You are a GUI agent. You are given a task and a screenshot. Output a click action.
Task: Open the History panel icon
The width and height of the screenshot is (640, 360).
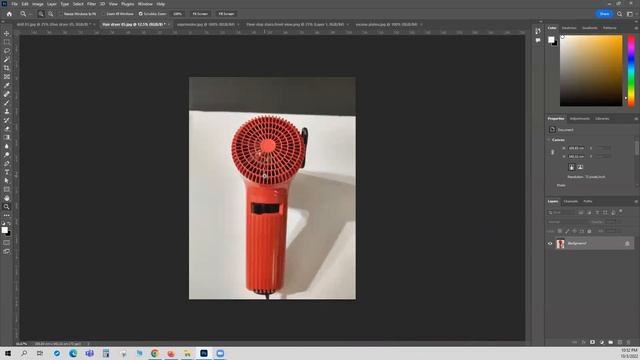tap(538, 31)
